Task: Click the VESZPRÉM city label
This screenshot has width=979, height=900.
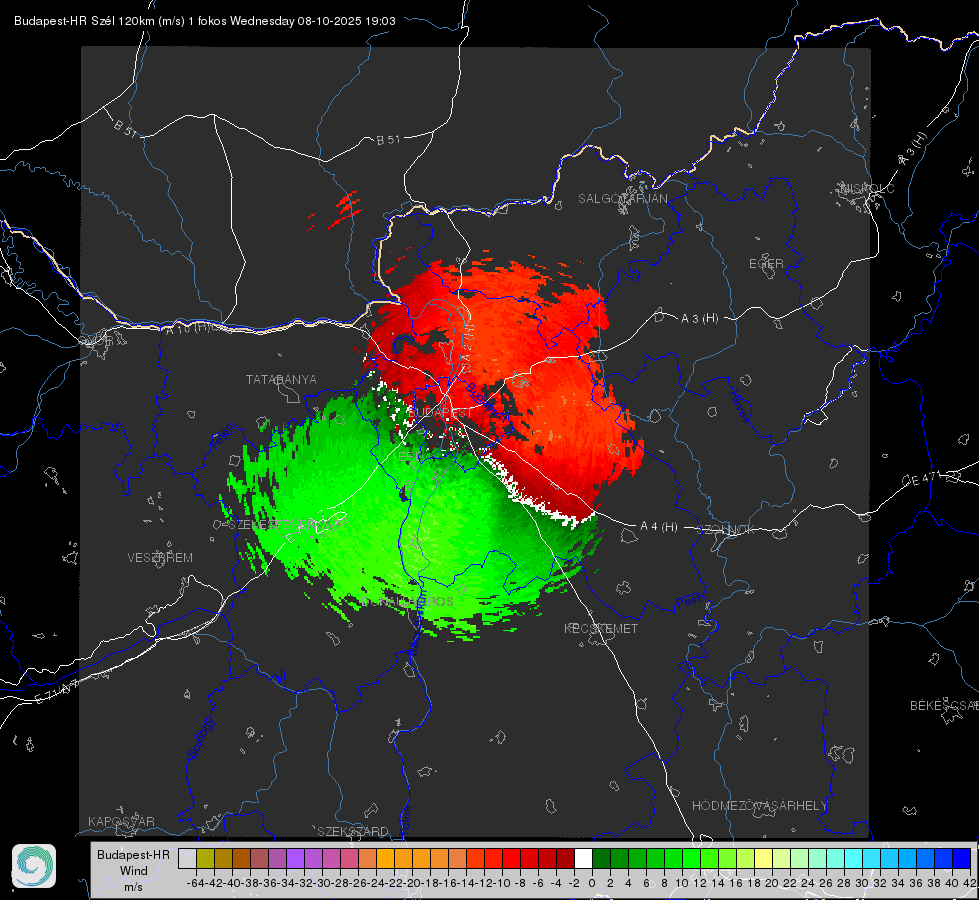Action: pos(160,558)
